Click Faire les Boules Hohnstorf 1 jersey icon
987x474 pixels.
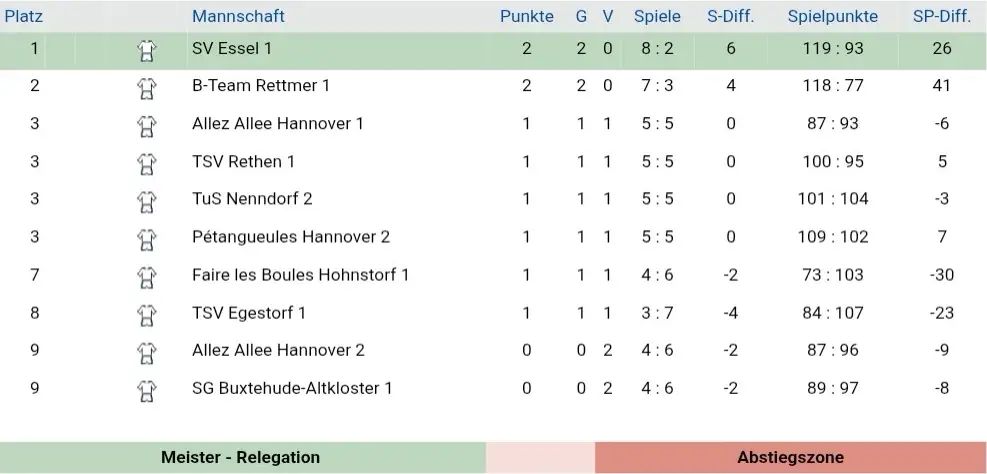tap(147, 276)
